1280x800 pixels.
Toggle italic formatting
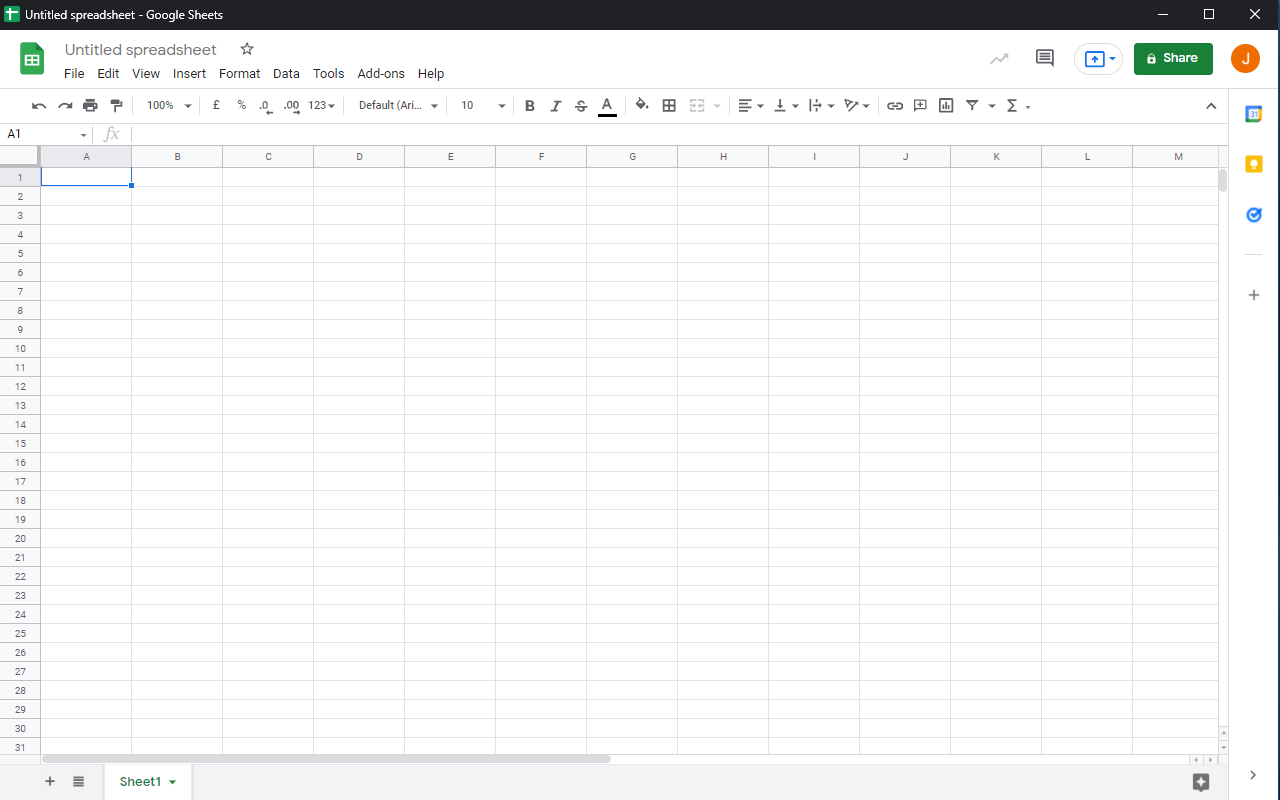click(x=555, y=105)
